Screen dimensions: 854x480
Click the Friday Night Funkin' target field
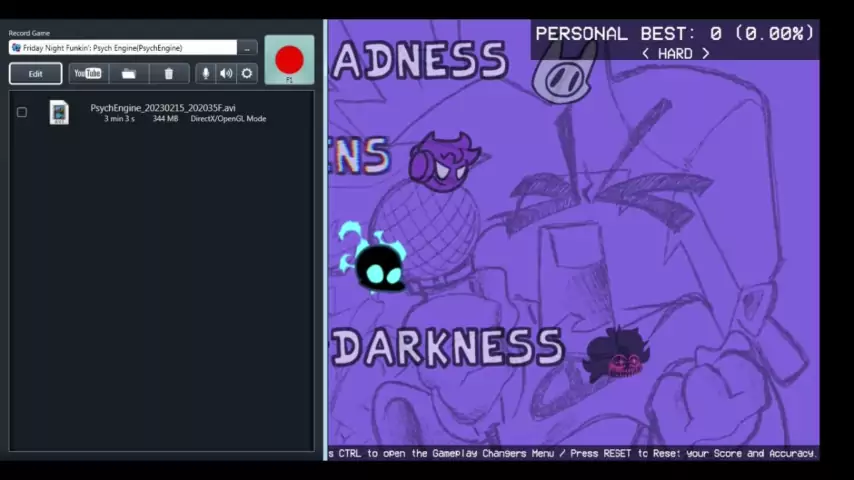pos(123,48)
